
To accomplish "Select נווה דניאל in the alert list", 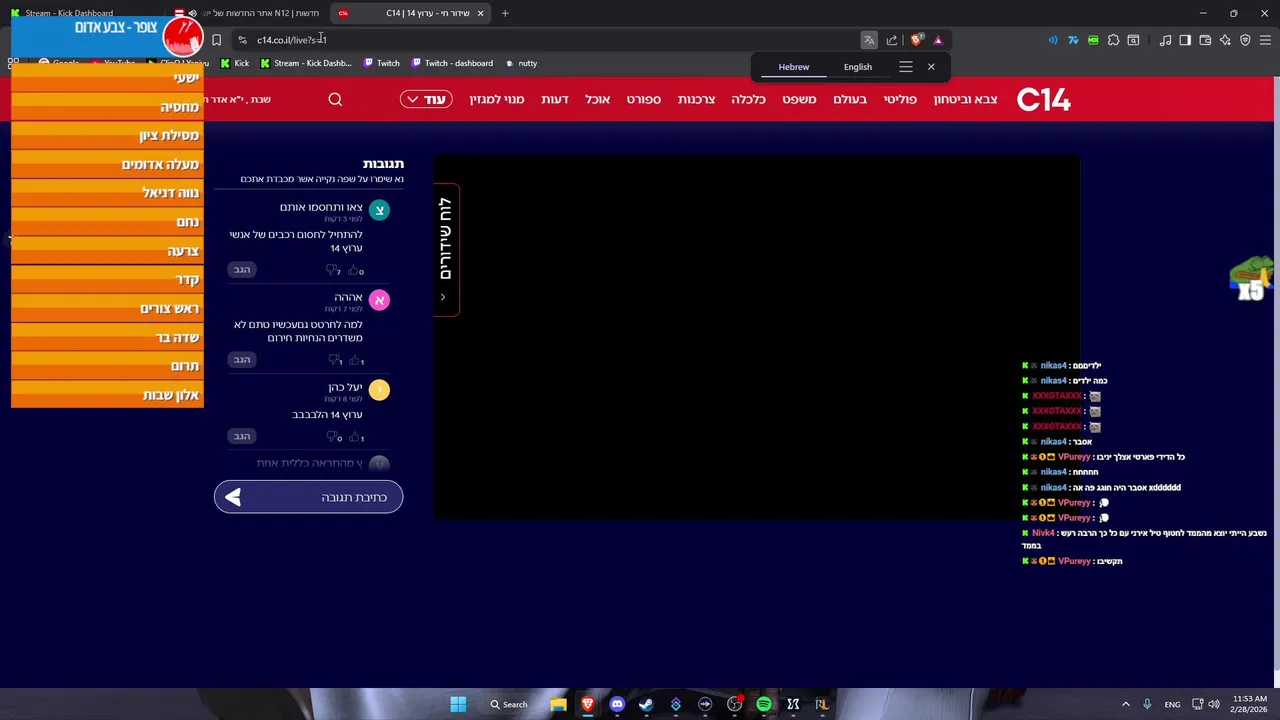I will pyautogui.click(x=107, y=193).
